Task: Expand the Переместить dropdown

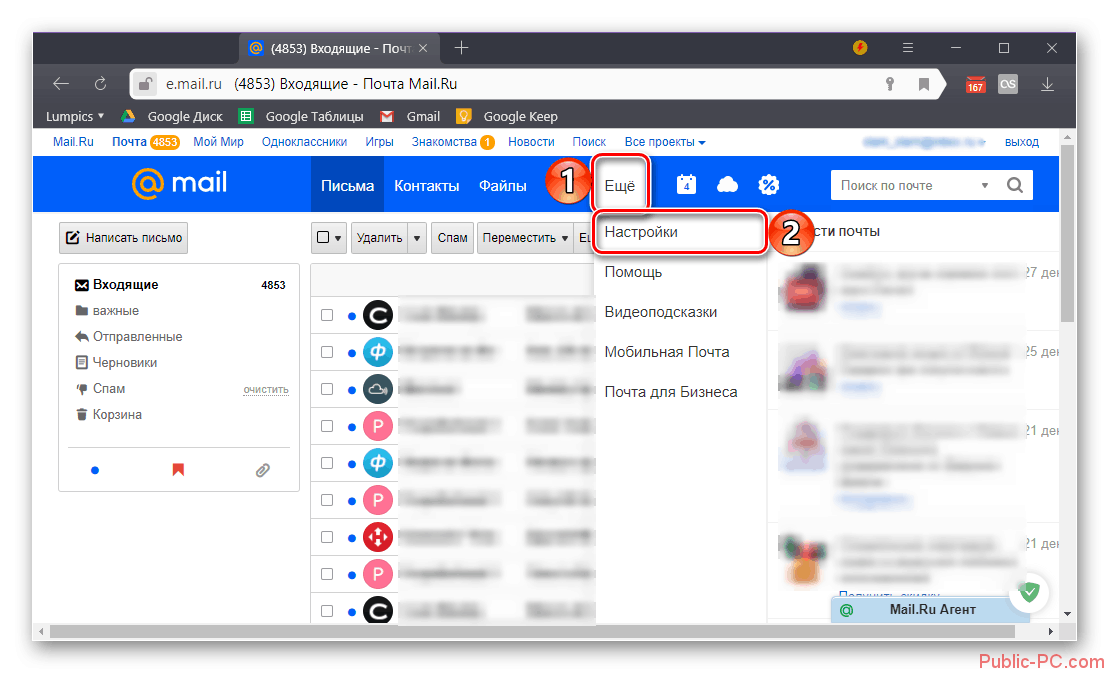Action: (x=524, y=238)
